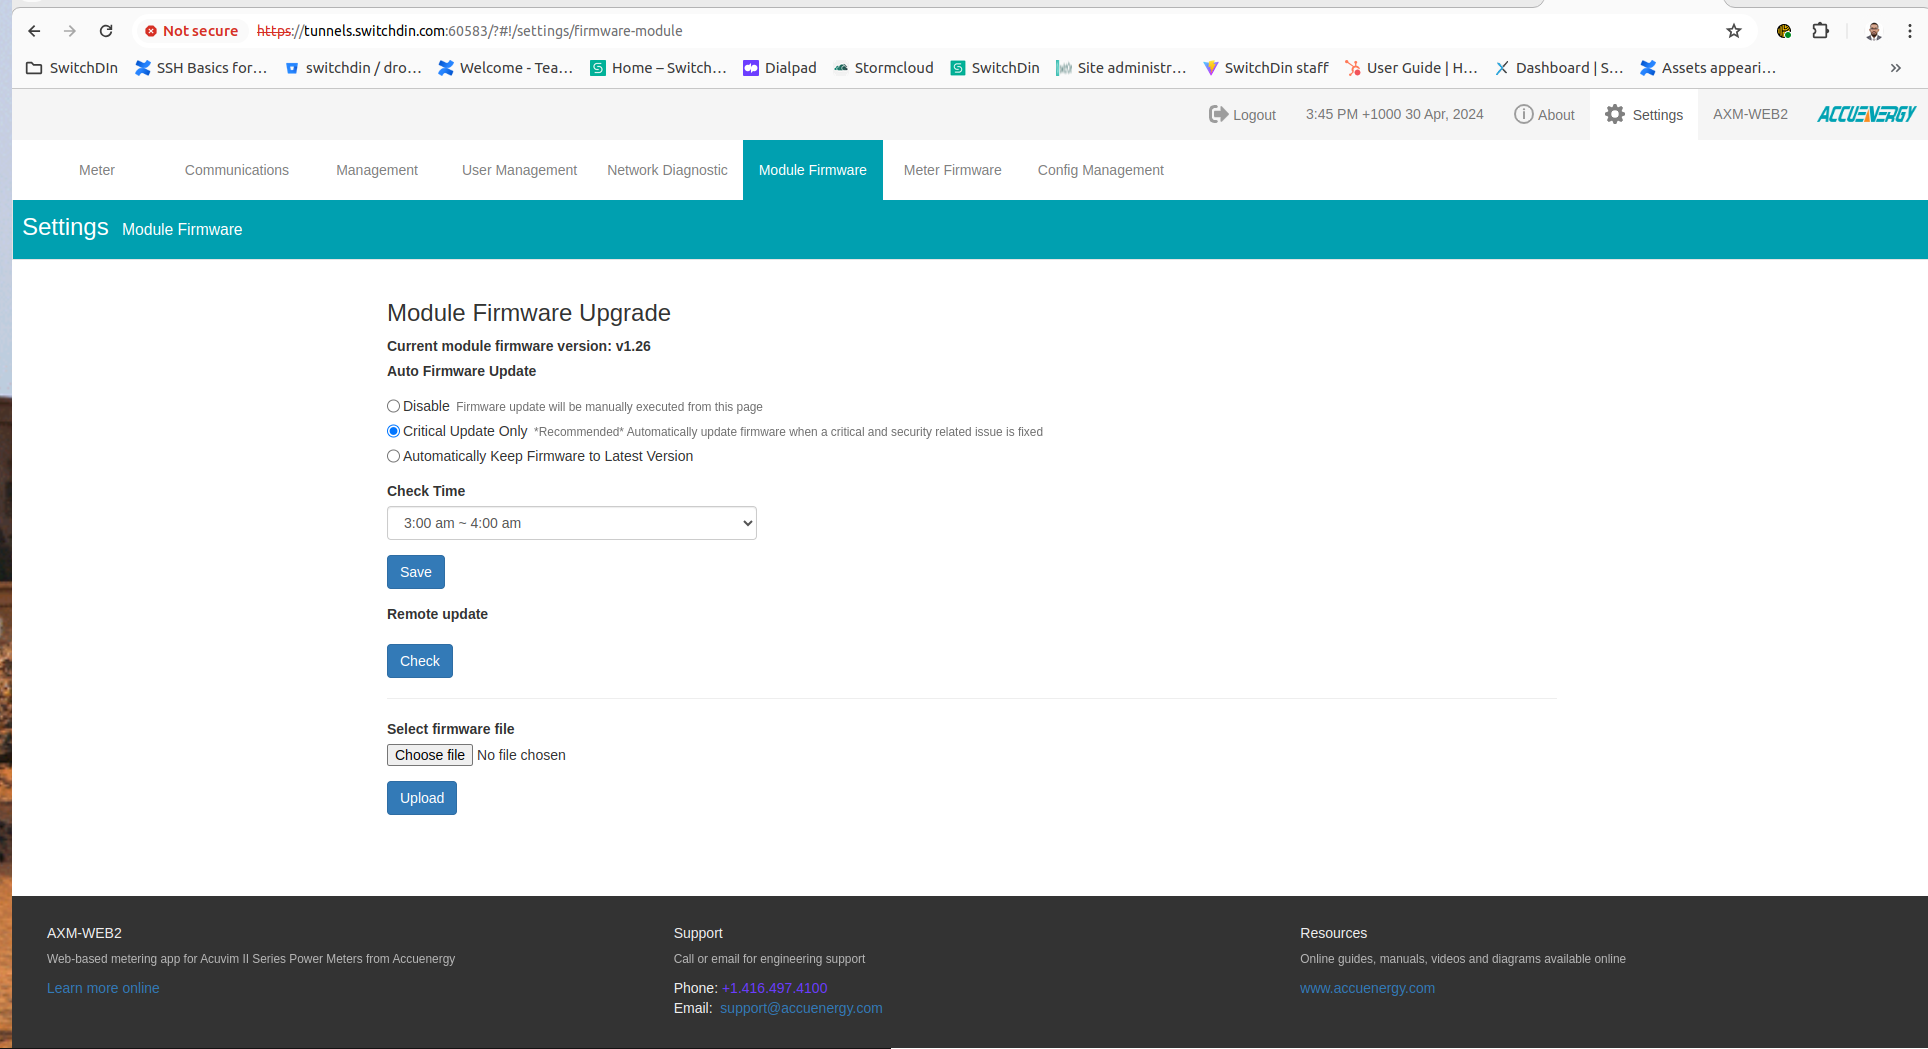Image resolution: width=1928 pixels, height=1049 pixels.
Task: Switch to the User Management tab
Action: point(519,170)
